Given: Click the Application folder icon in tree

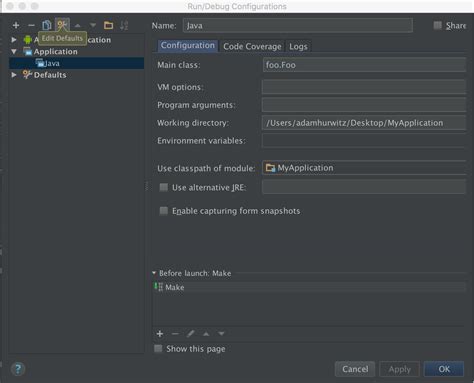Looking at the screenshot, I should pos(27,52).
